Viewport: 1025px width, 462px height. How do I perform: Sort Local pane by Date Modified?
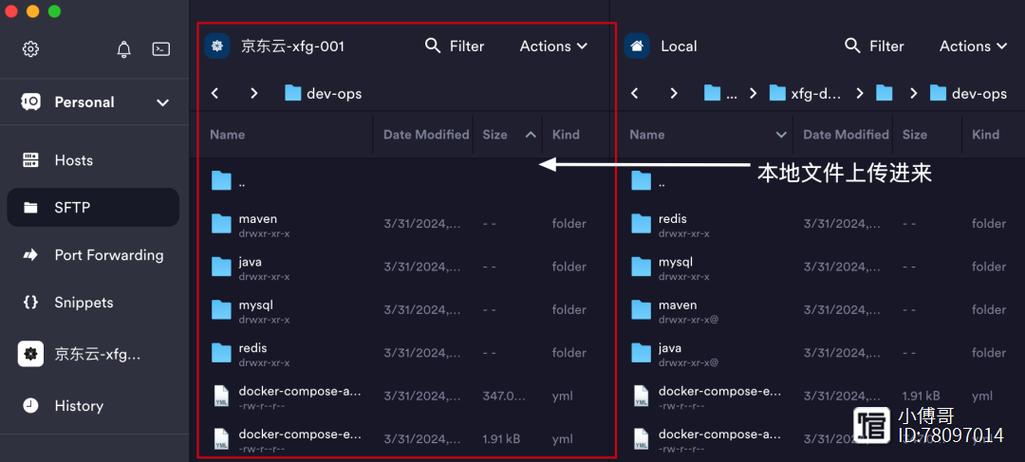tap(845, 135)
